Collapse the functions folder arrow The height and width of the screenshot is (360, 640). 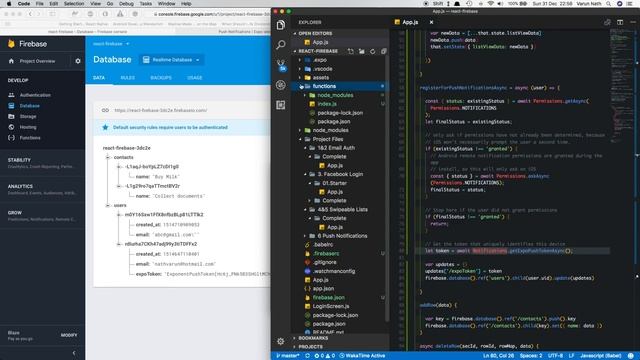300,87
